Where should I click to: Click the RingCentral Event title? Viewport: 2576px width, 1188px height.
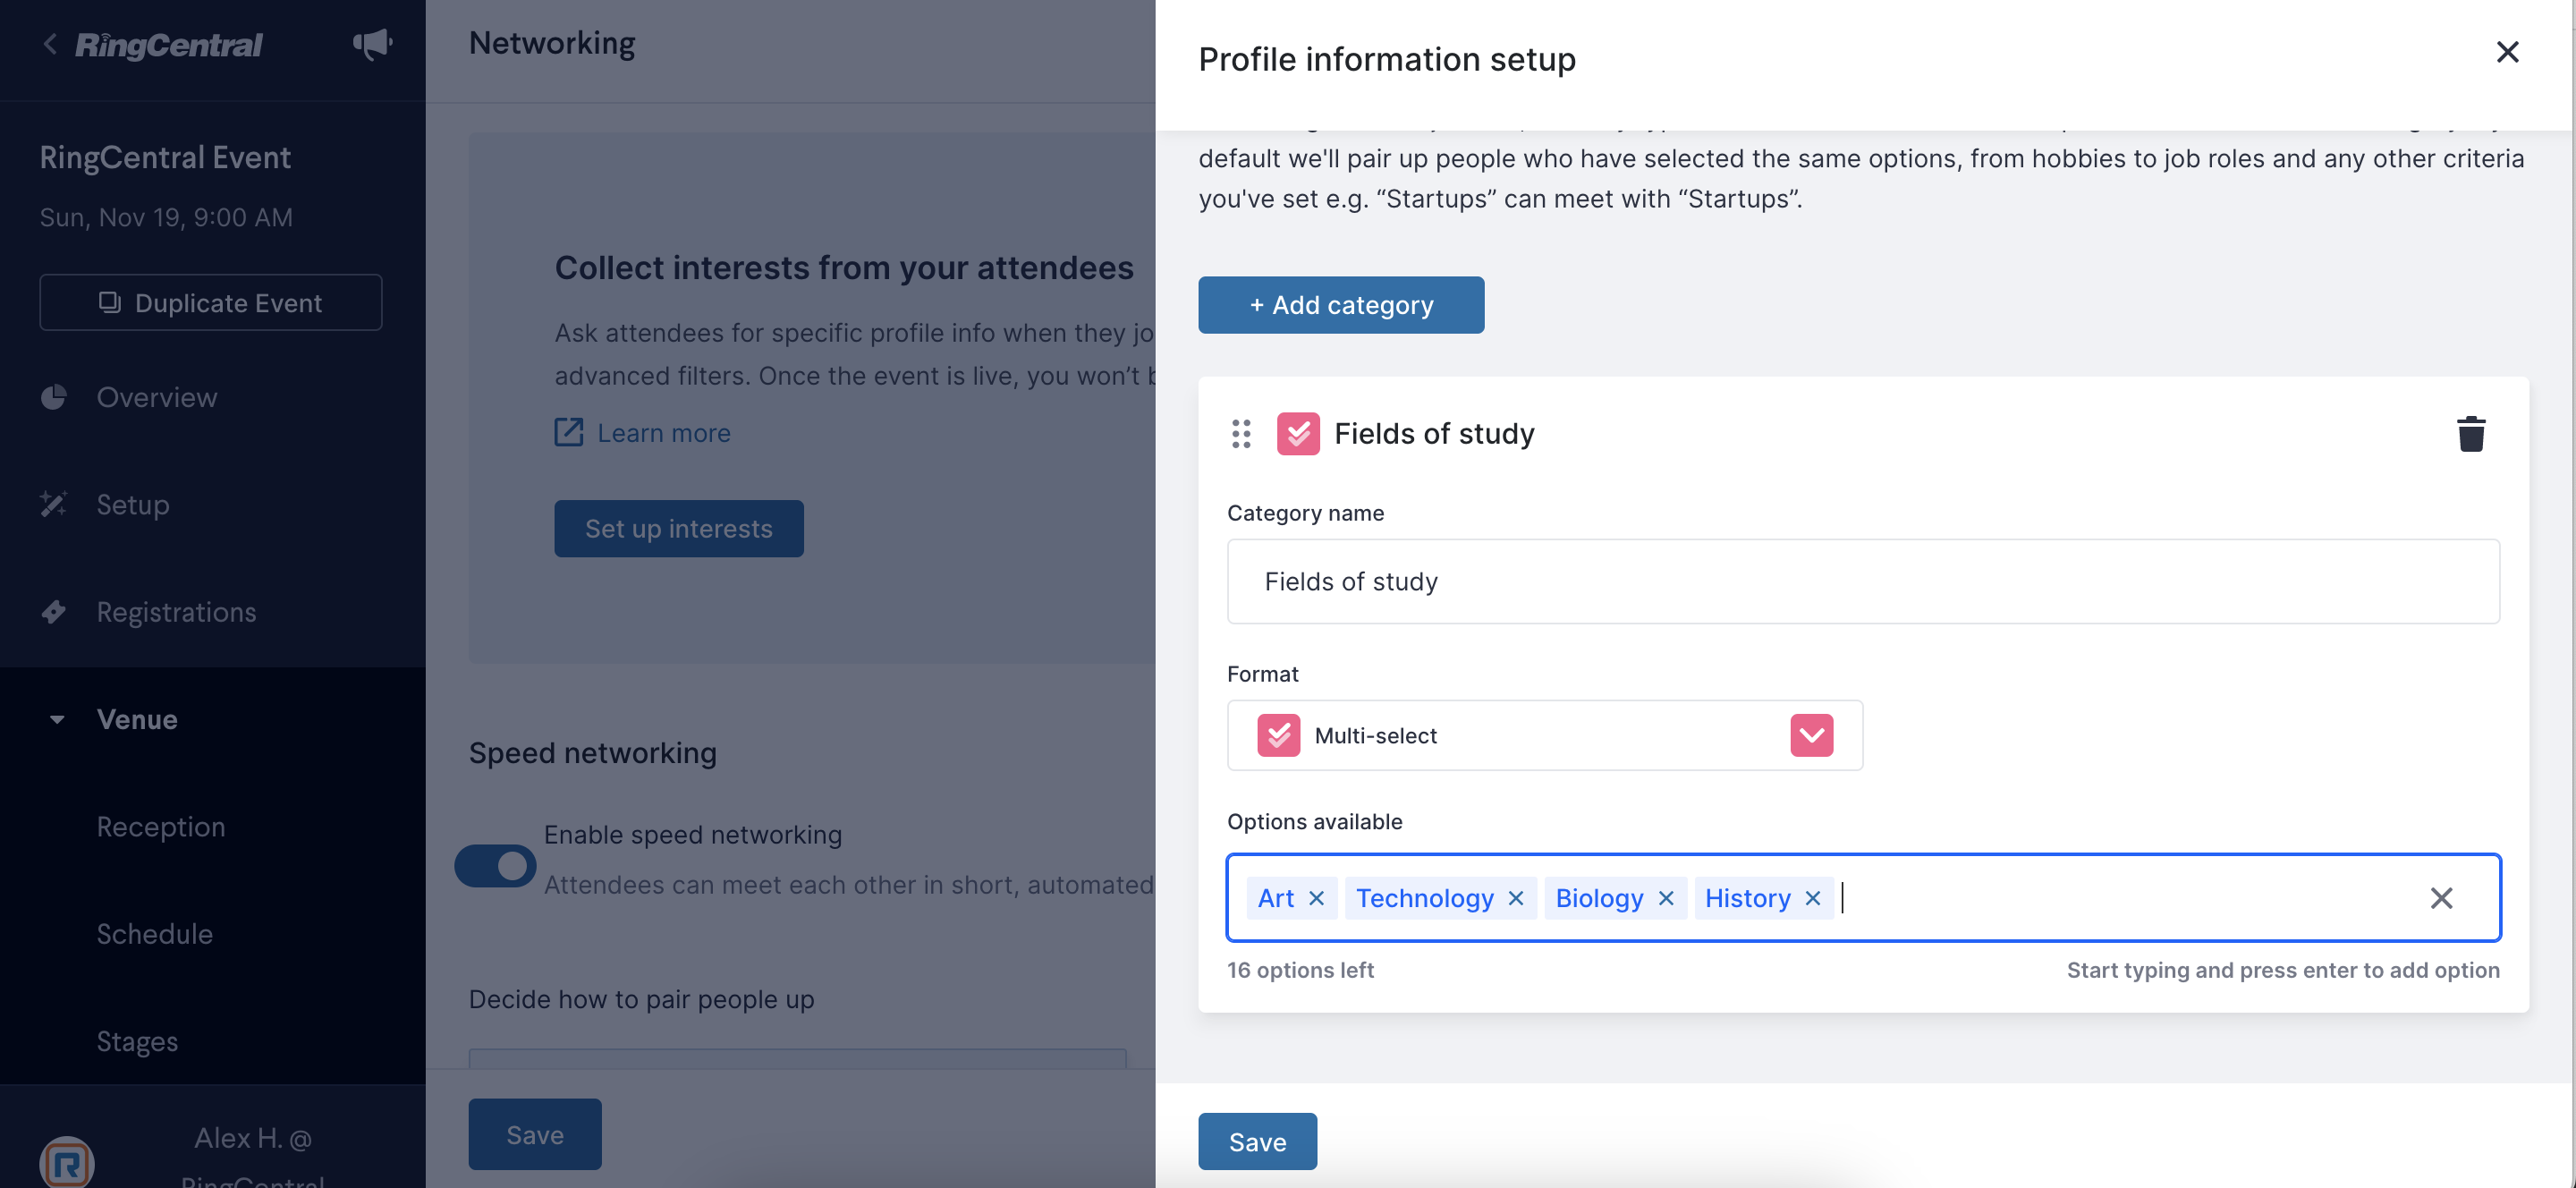pyautogui.click(x=166, y=157)
